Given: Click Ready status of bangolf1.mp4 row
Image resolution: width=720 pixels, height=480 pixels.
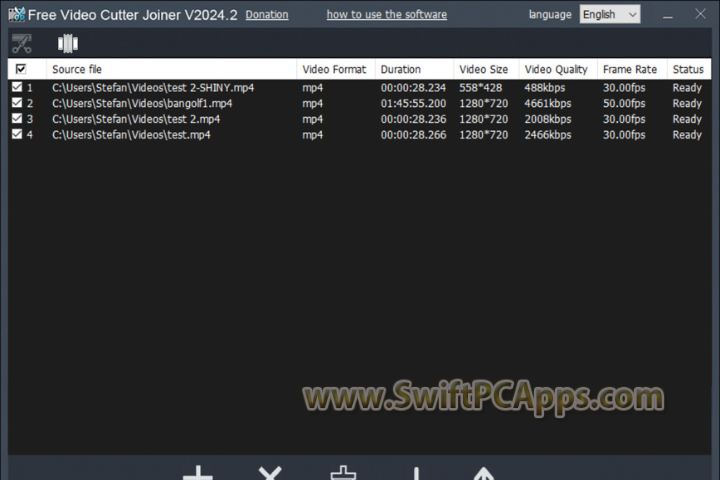Looking at the screenshot, I should point(687,103).
